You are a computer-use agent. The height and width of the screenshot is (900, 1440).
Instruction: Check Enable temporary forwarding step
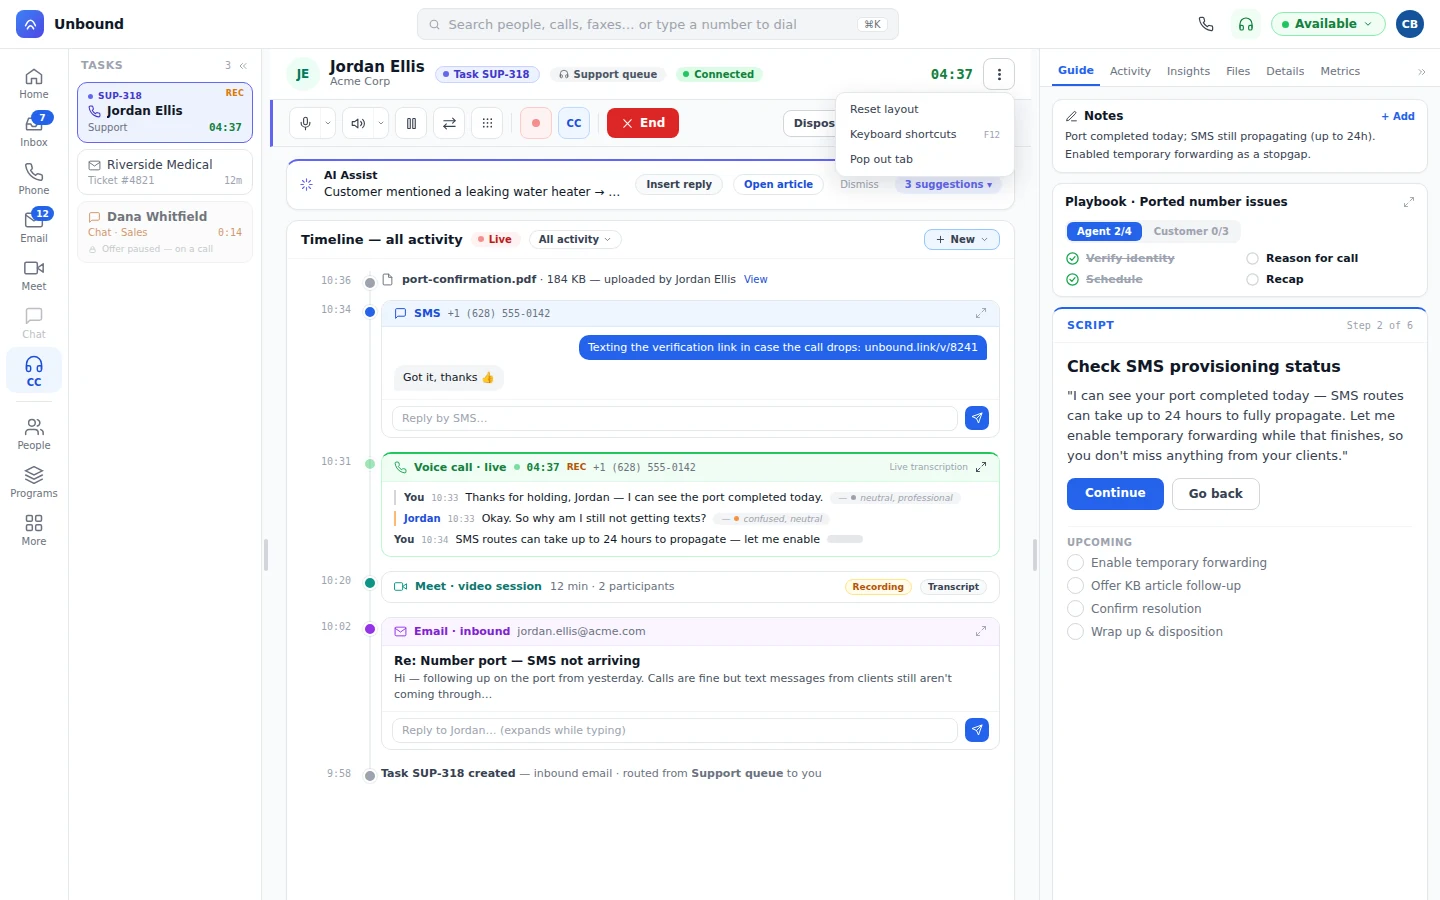coord(1076,563)
